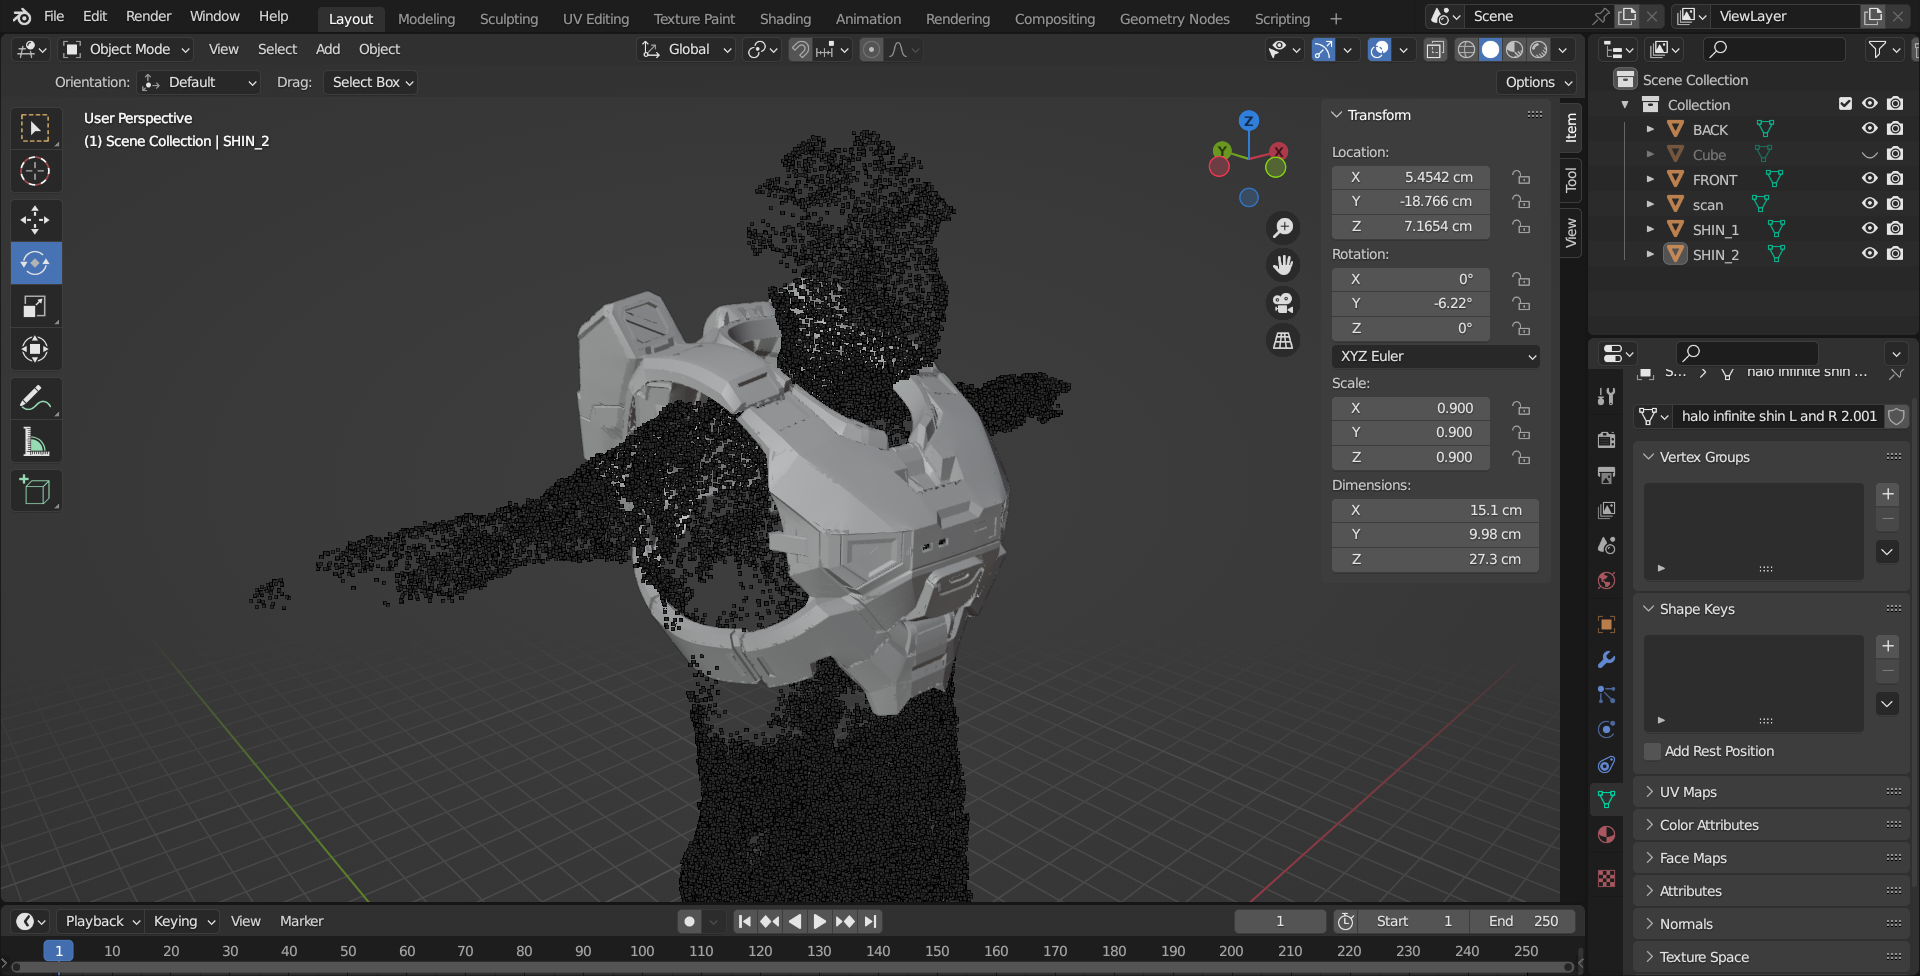
Task: Open the Object Mode dropdown
Action: [126, 49]
